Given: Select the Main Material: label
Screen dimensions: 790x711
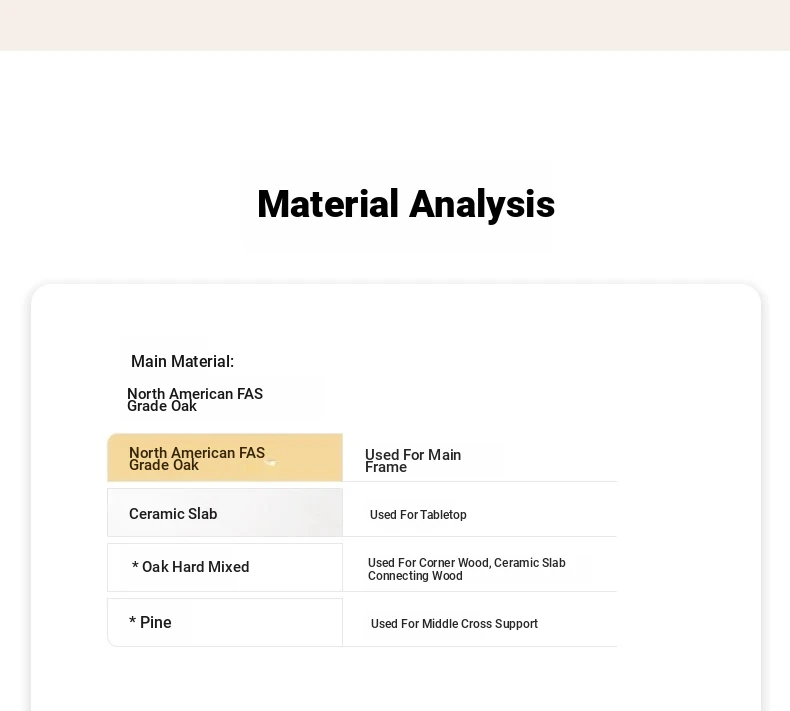Looking at the screenshot, I should point(182,361).
